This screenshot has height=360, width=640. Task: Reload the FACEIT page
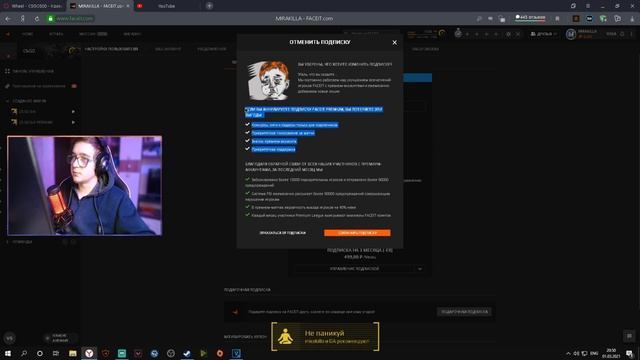click(37, 19)
